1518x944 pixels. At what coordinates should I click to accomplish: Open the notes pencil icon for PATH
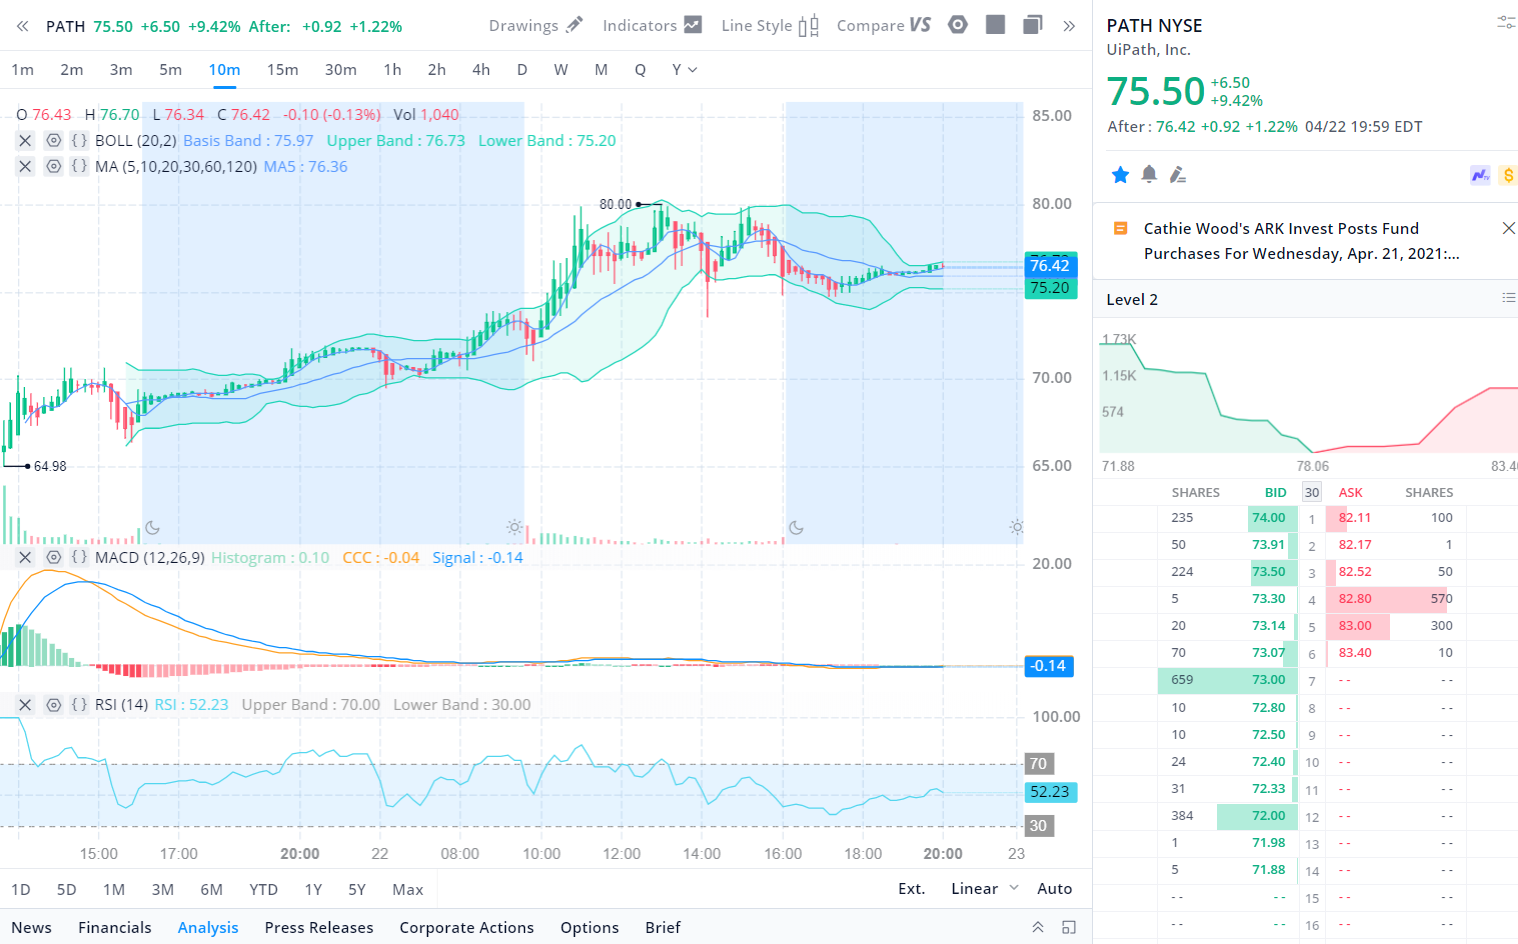point(1178,175)
